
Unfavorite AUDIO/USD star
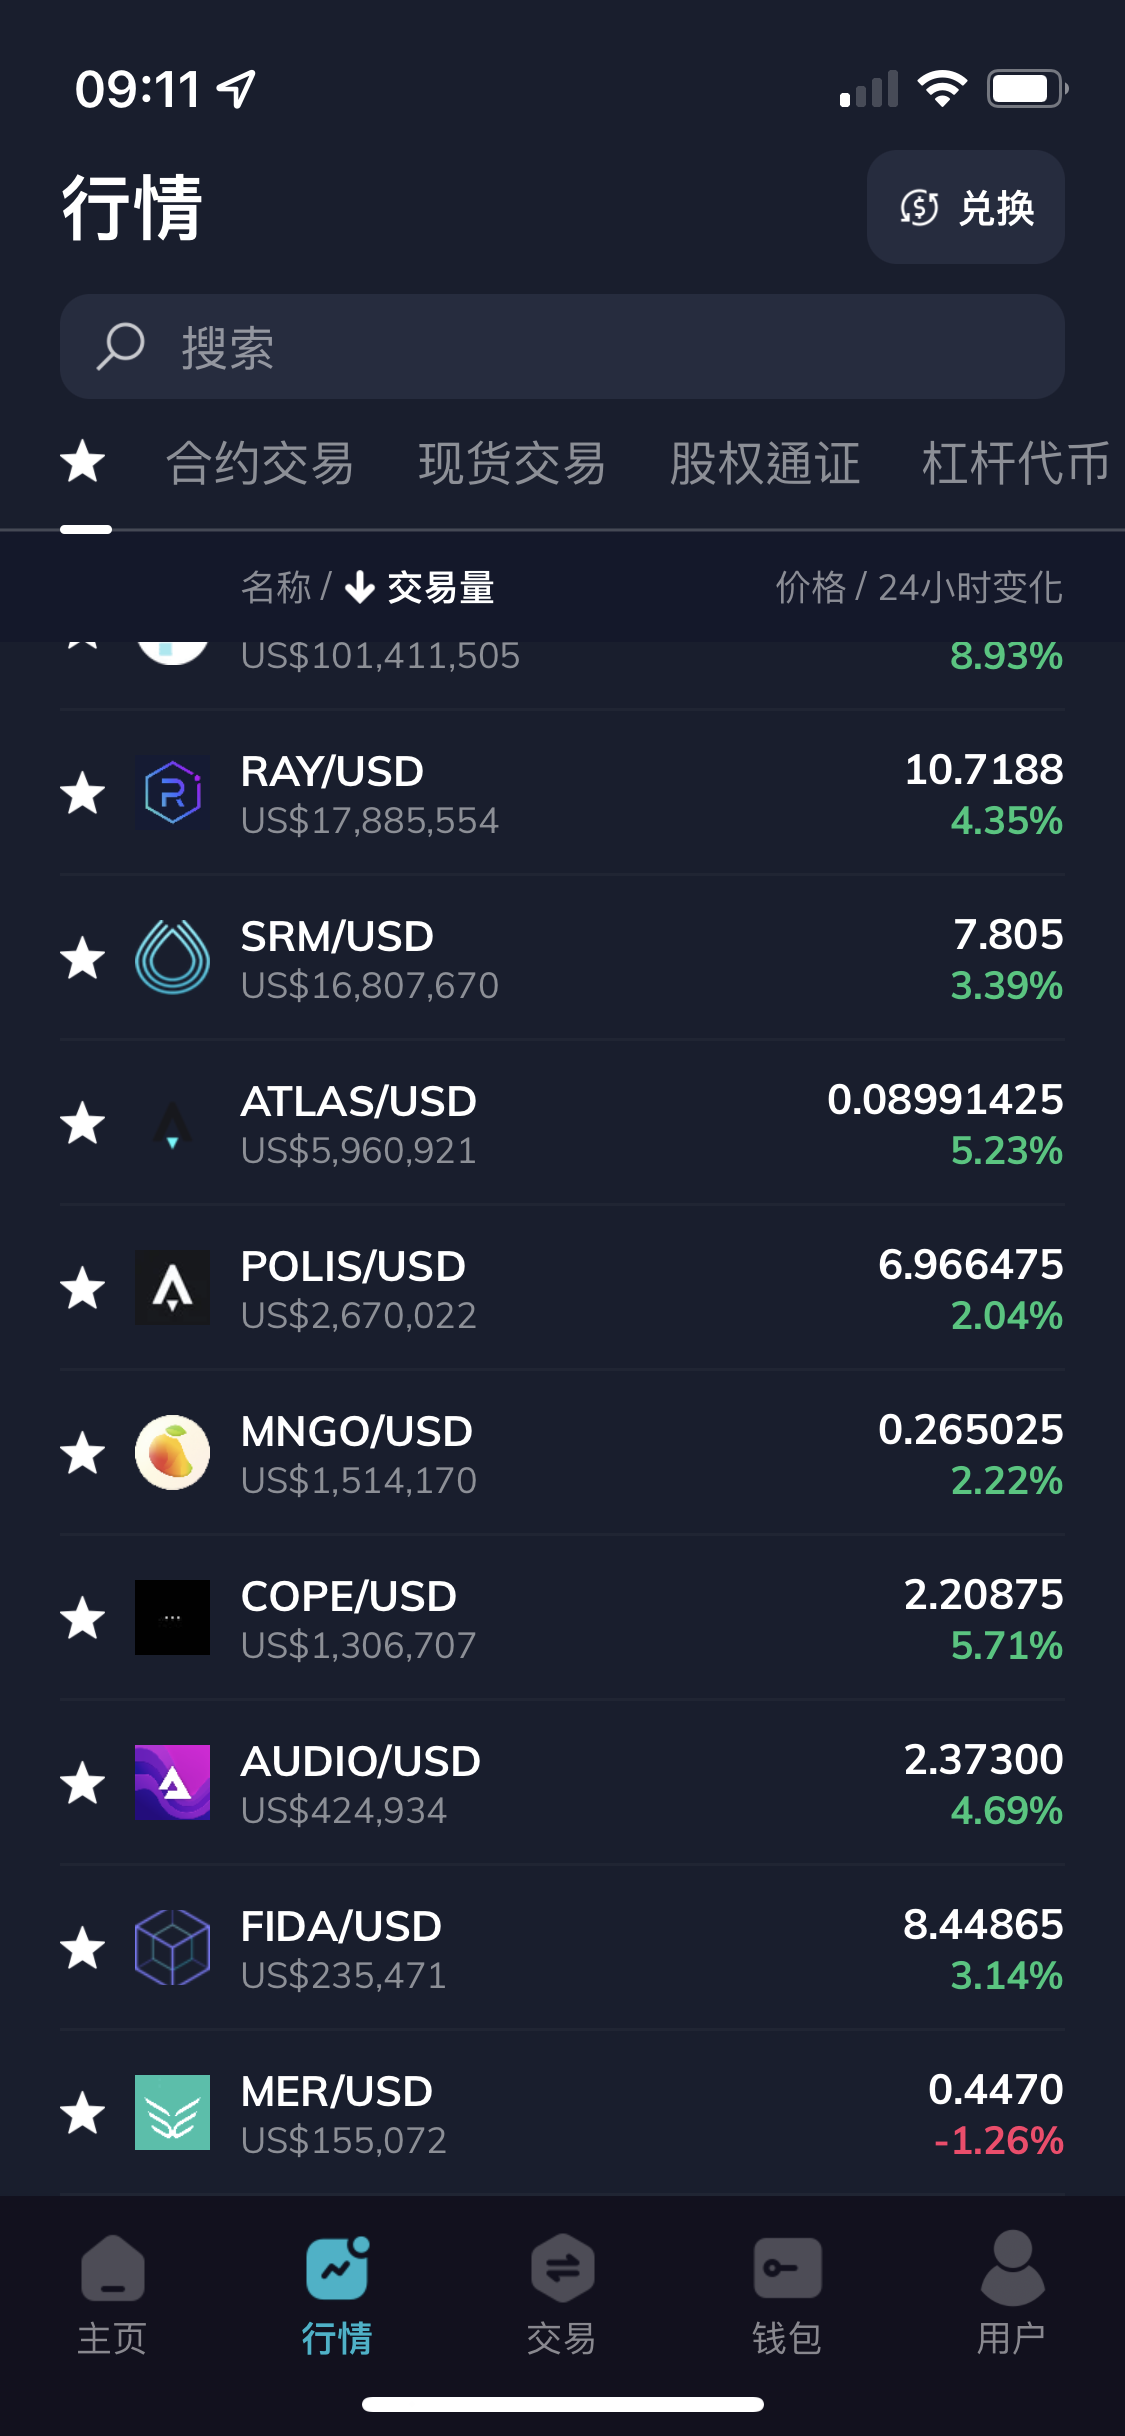pyautogui.click(x=83, y=1783)
